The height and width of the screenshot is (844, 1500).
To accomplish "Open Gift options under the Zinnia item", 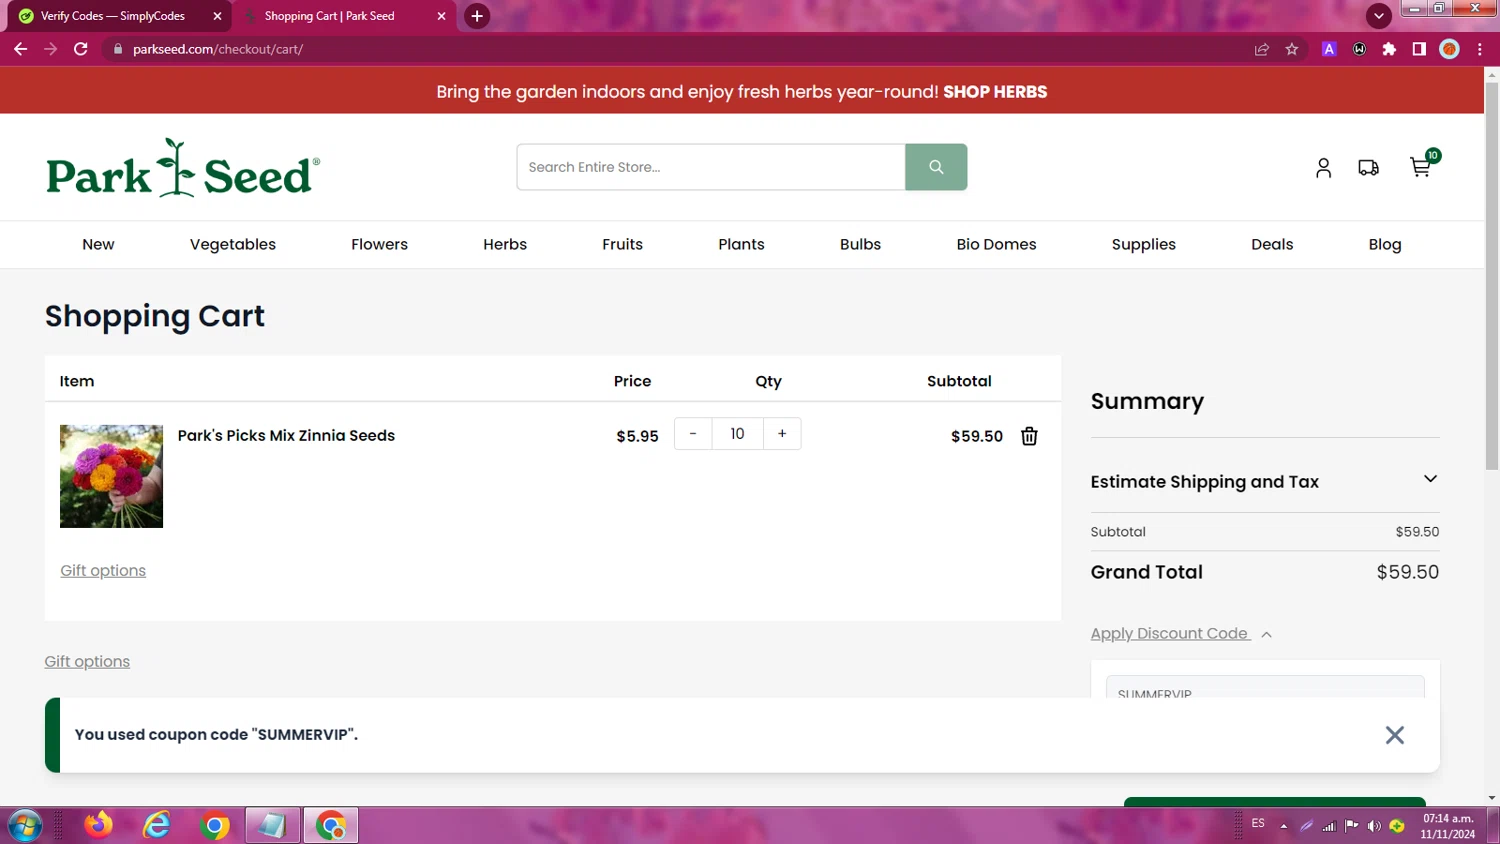I will (103, 571).
